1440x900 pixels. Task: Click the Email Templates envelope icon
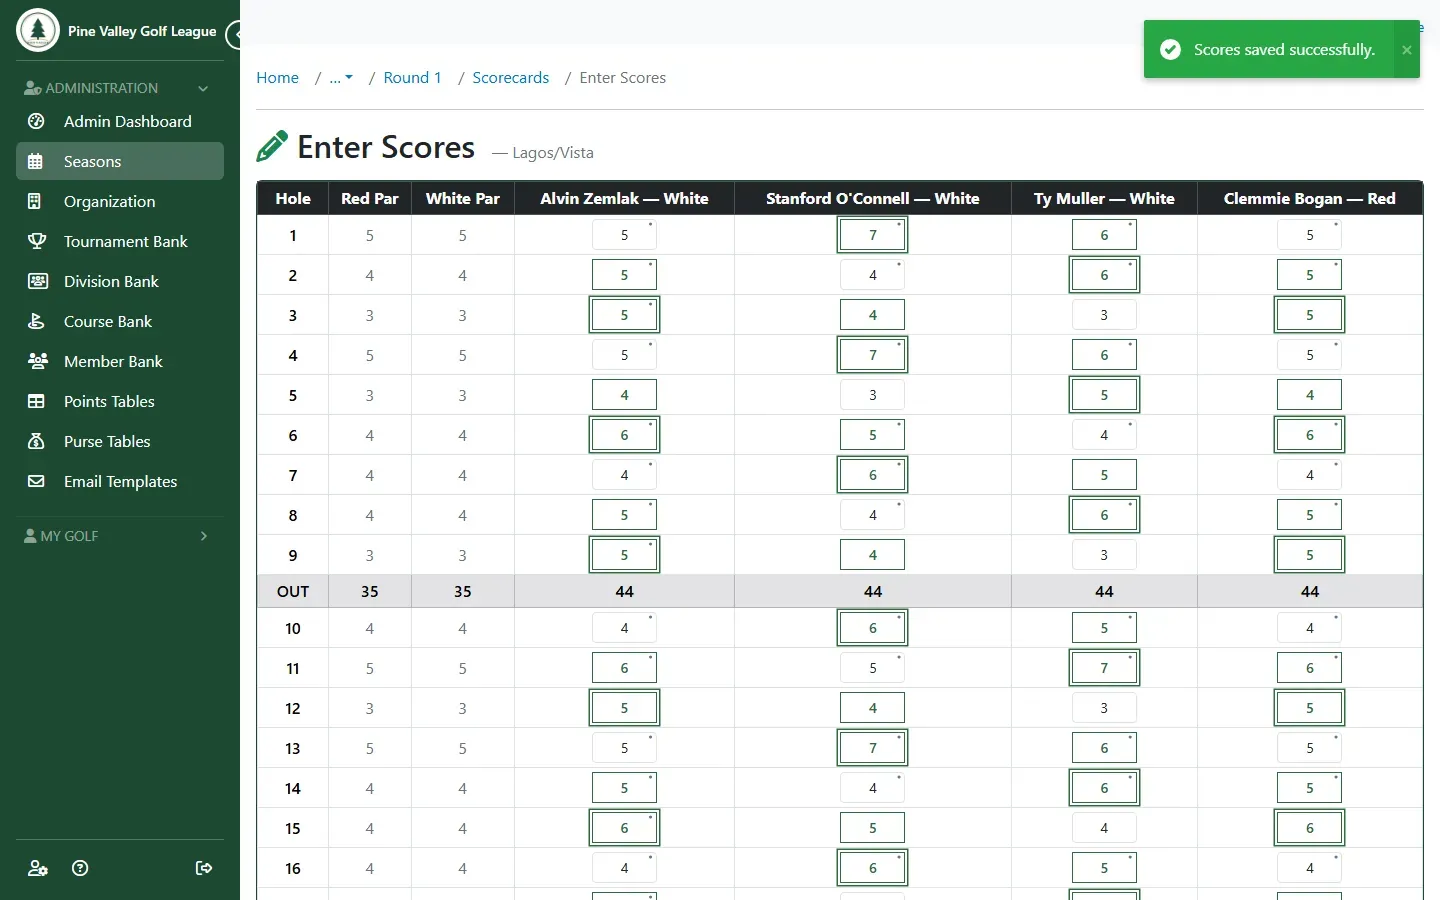36,481
